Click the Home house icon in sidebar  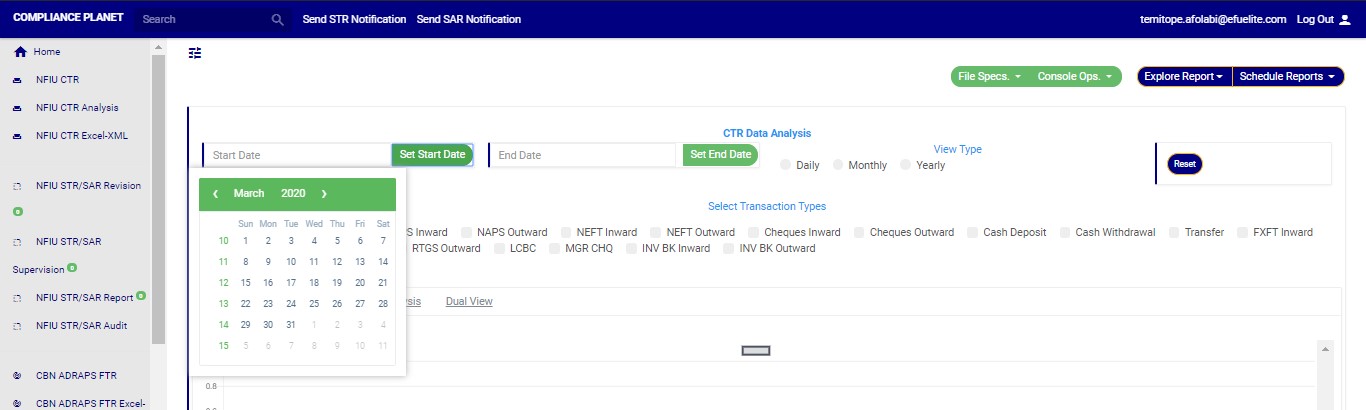(x=20, y=52)
